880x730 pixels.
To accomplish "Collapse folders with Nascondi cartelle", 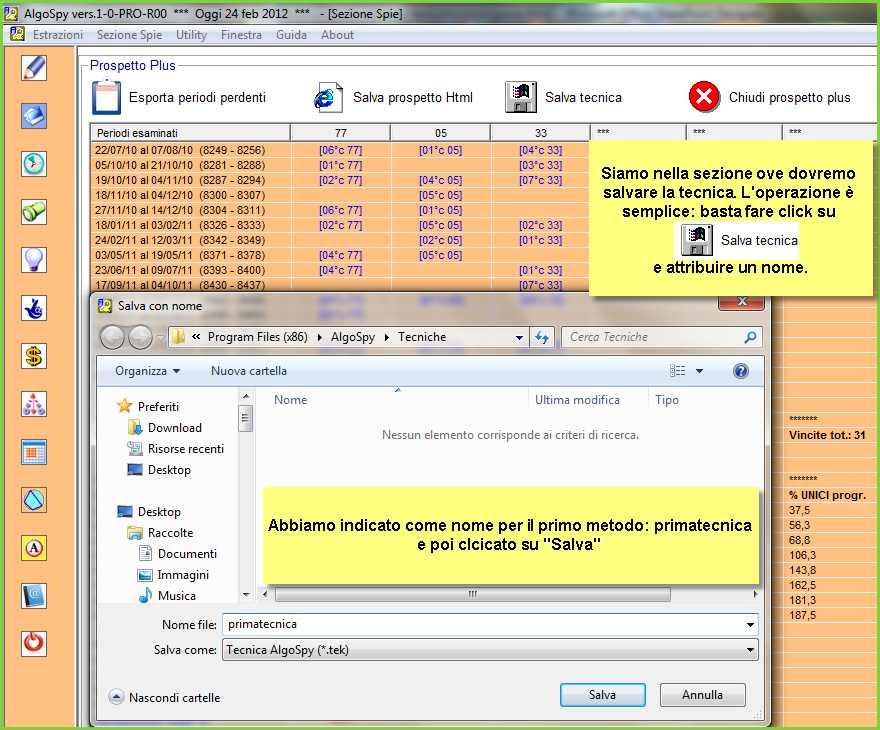I will coord(164,697).
